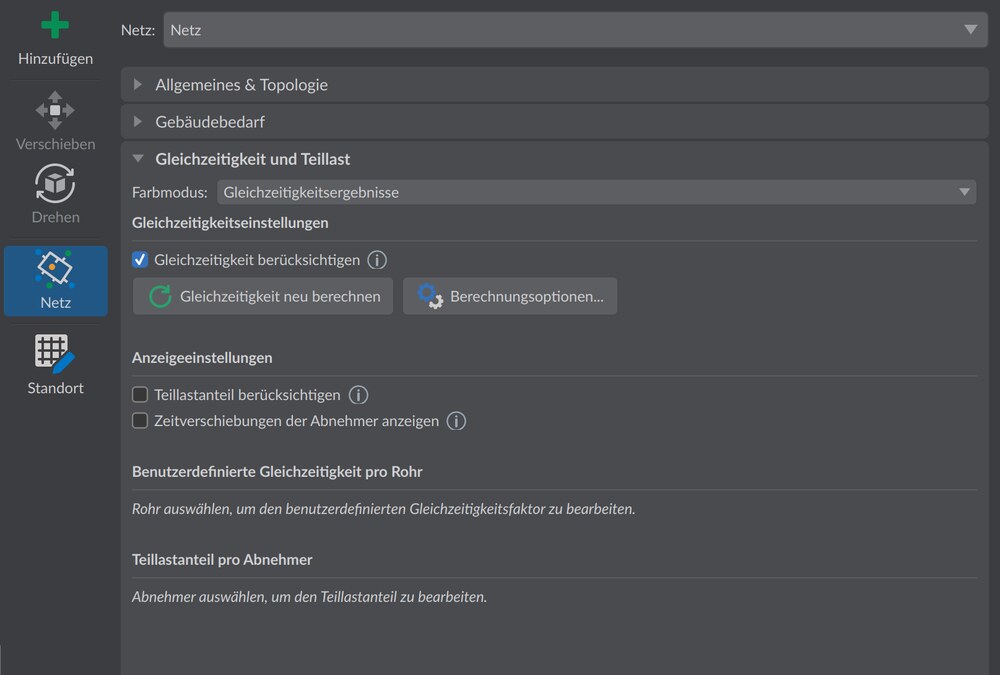Expand Allgemeines & Topologie section

(554, 84)
